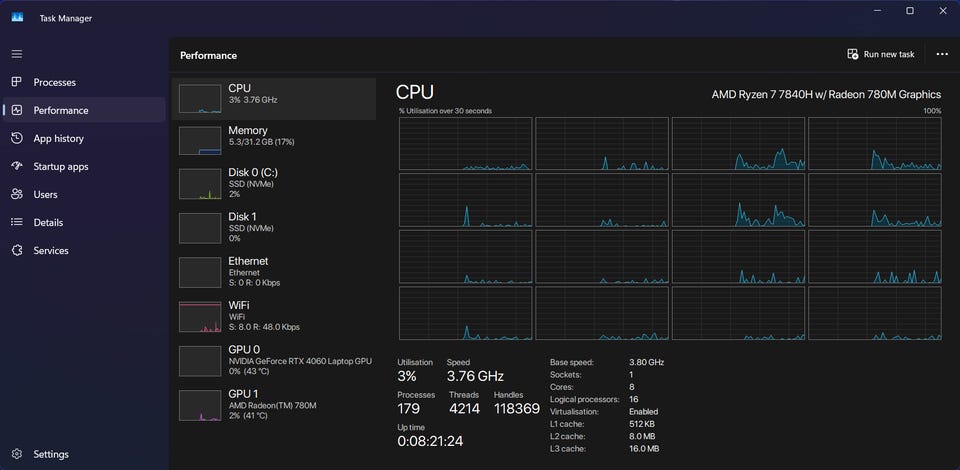Open the Details page
Screen dimensions: 960x470
(84, 222)
